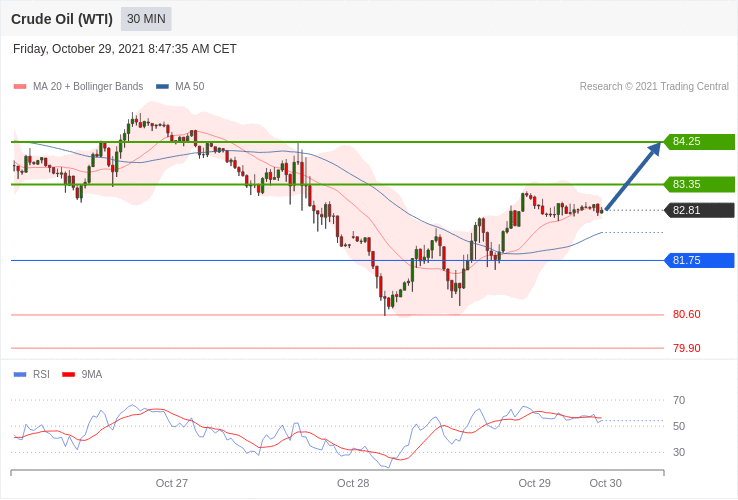The image size is (738, 500).
Task: Click the blue MA 50 legend color swatch
Action: [x=162, y=87]
